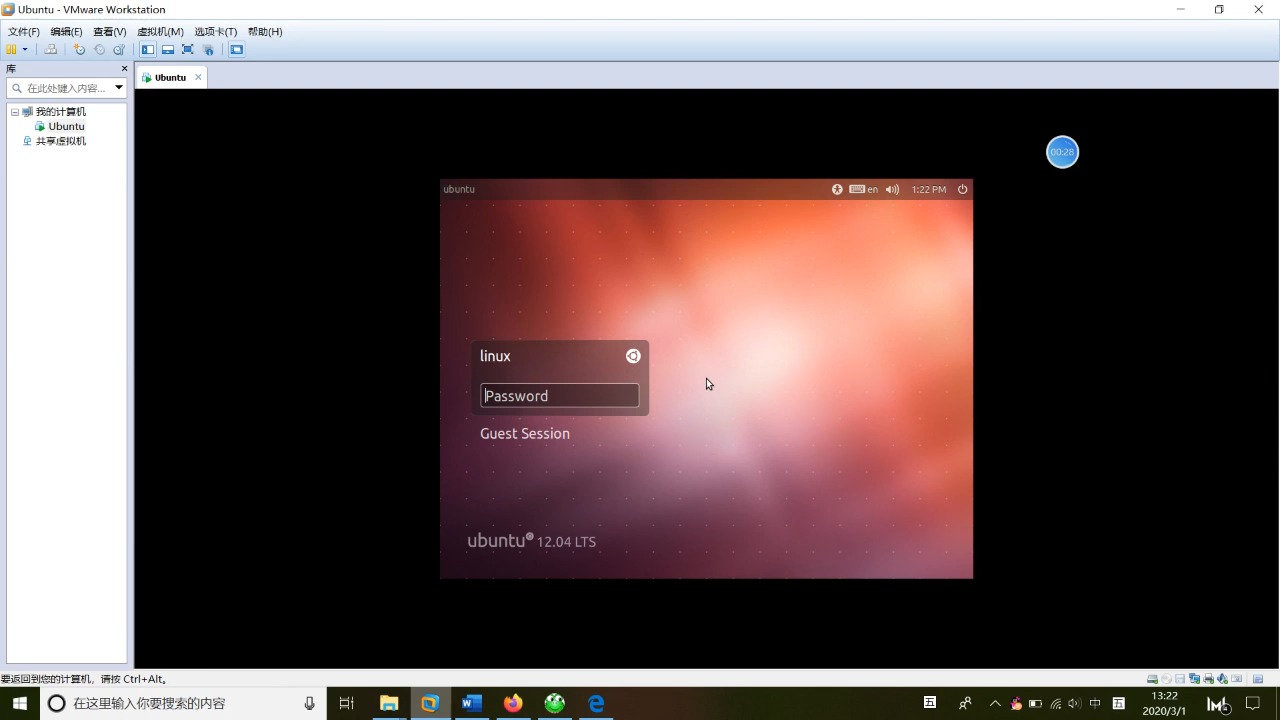
Task: Open the Windows Start menu
Action: point(19,703)
